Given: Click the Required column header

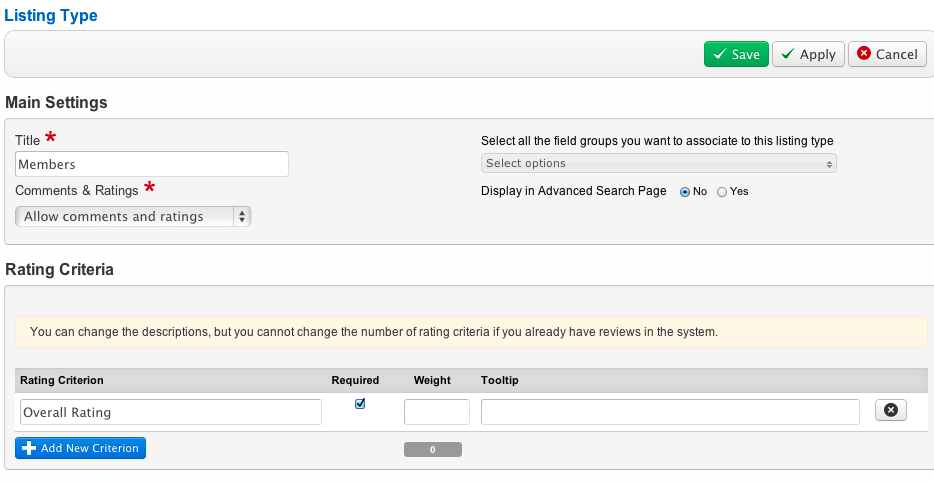Looking at the screenshot, I should [x=355, y=380].
